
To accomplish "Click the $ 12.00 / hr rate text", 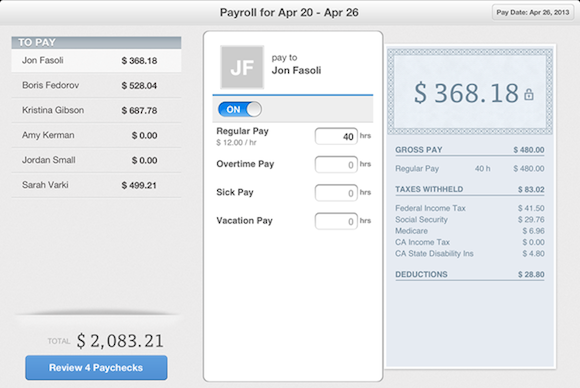I will [236, 143].
